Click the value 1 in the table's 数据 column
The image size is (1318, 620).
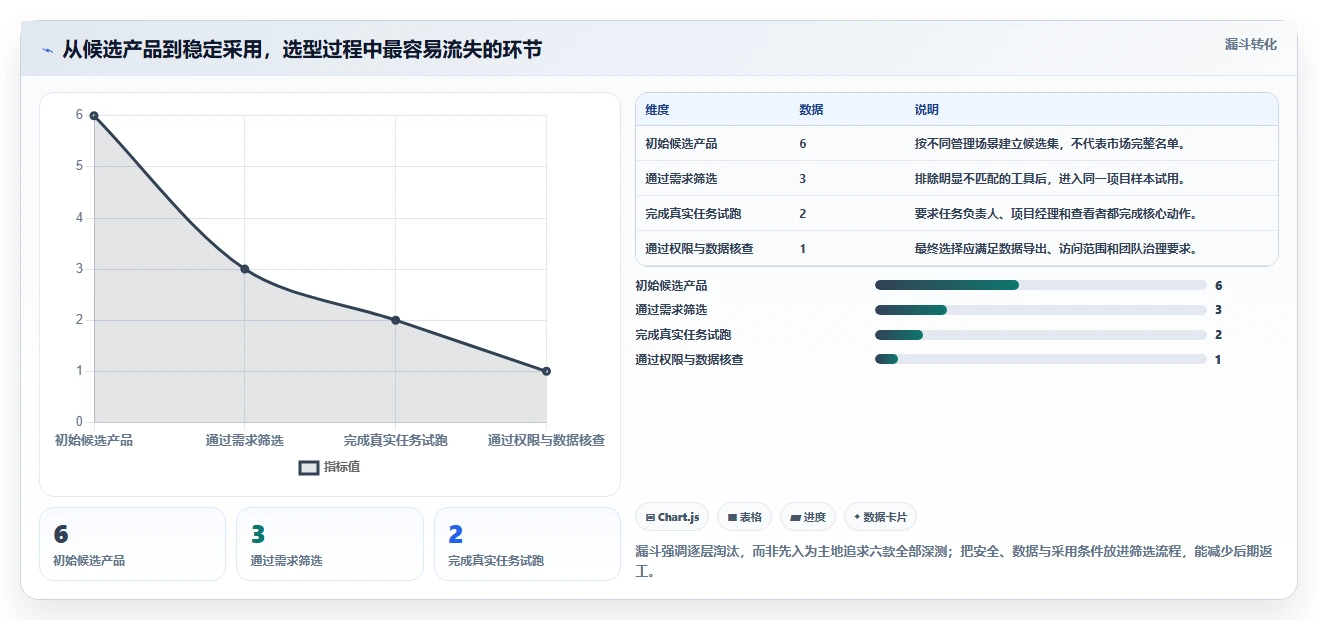point(803,249)
